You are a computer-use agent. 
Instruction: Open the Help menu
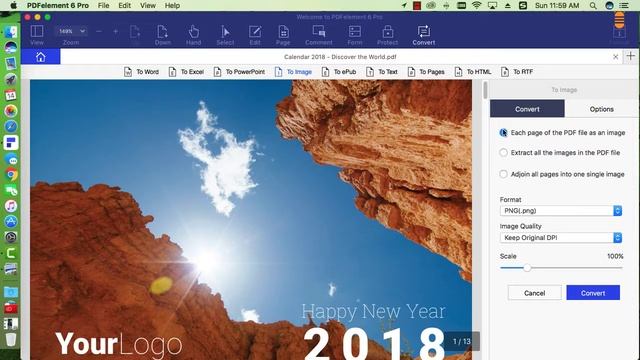[172, 5]
